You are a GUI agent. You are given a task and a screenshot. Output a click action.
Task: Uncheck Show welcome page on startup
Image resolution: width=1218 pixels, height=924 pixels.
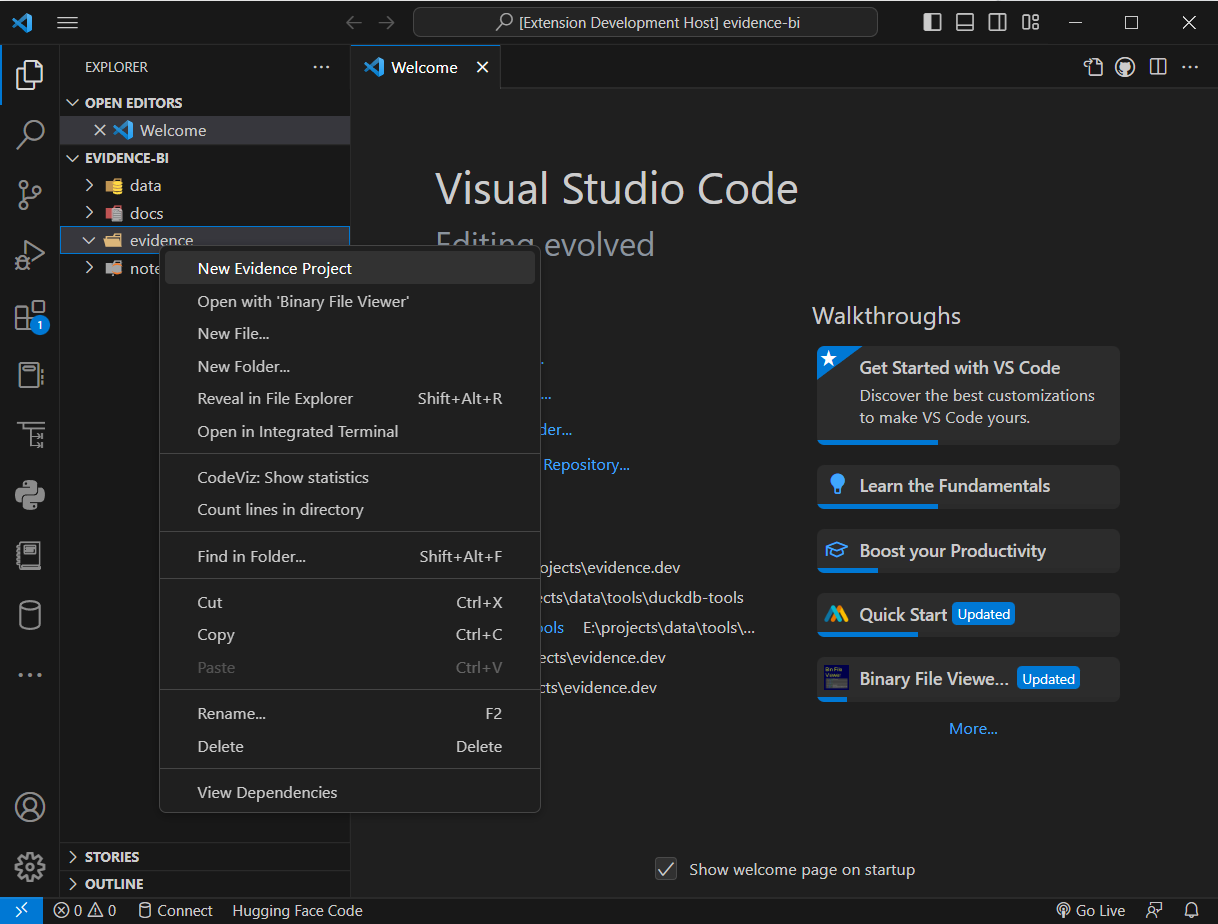(x=666, y=869)
